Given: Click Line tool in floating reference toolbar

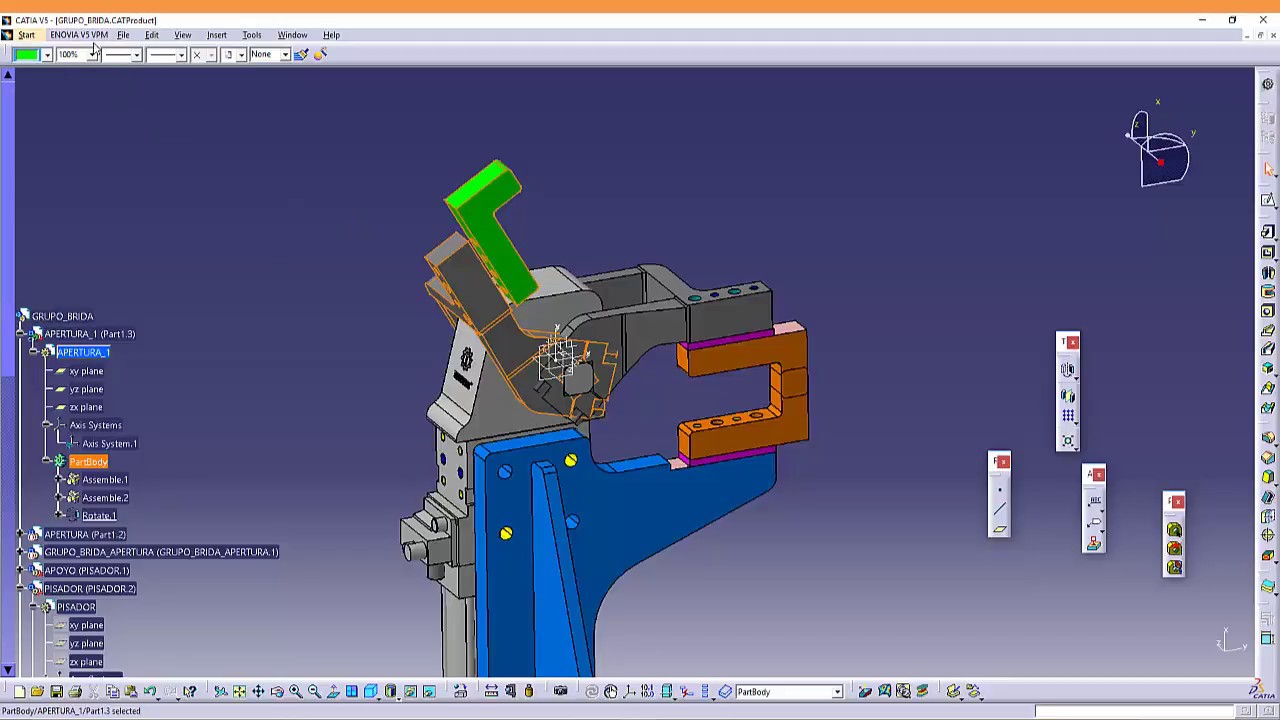Looking at the screenshot, I should [1000, 509].
